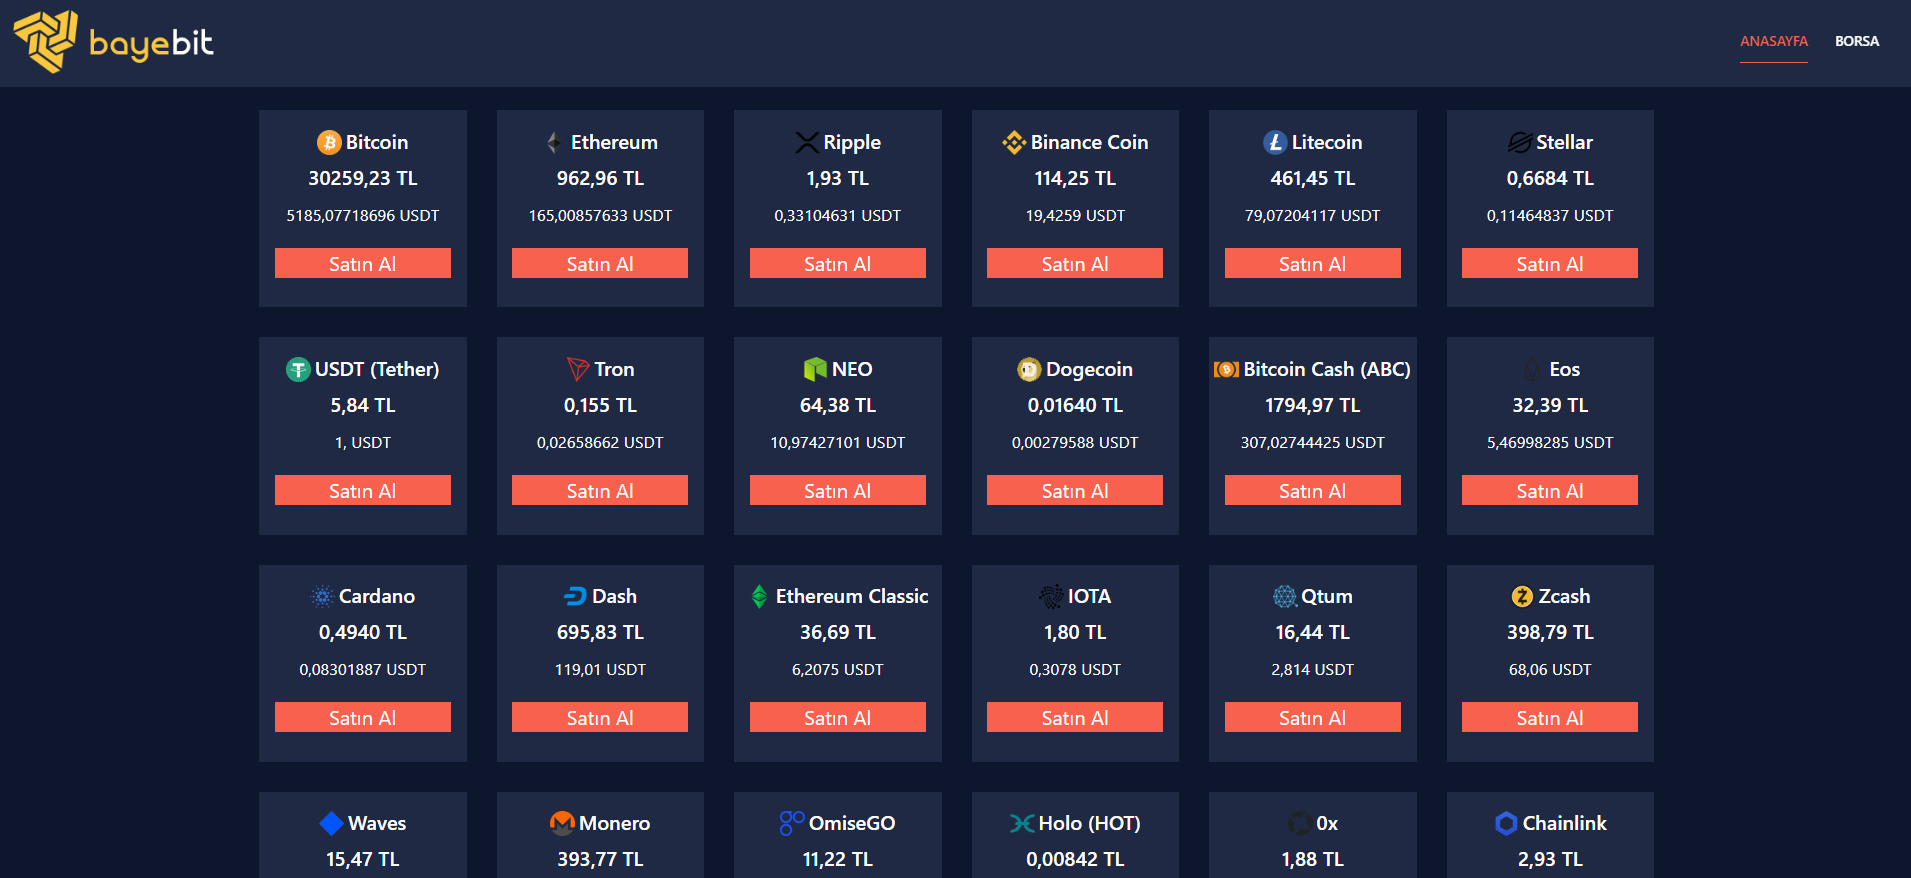
Task: Click the Holo (HOT) title
Action: [1090, 823]
